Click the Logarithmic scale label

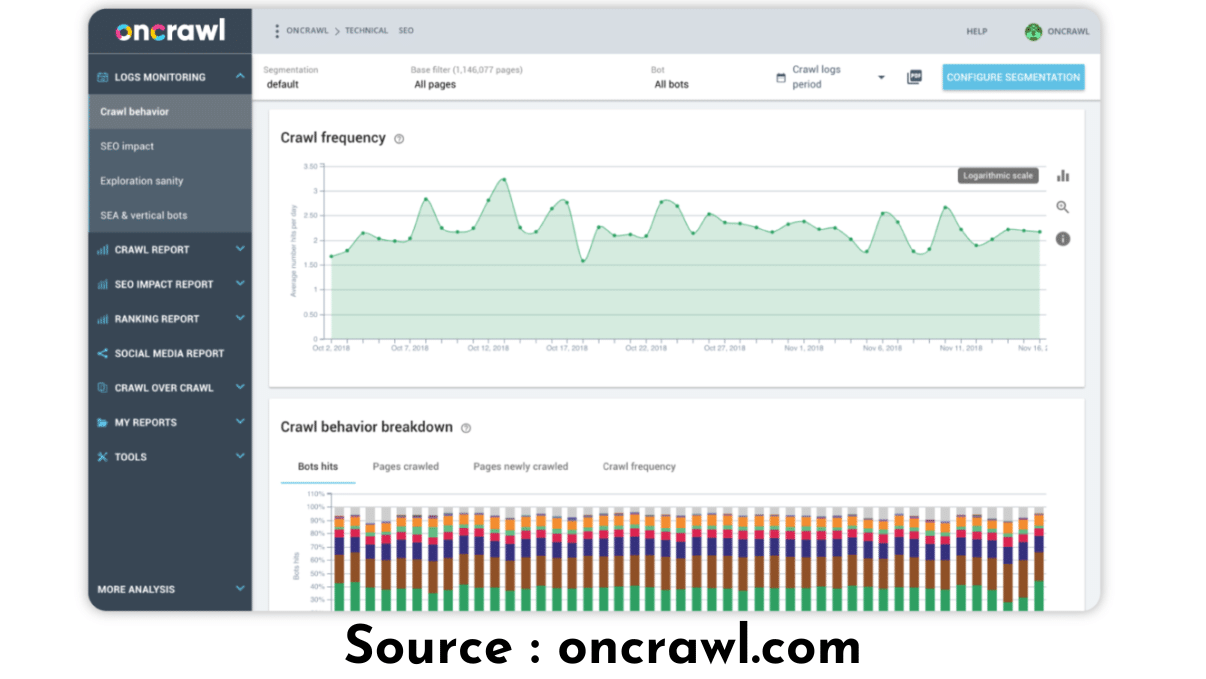click(x=998, y=176)
